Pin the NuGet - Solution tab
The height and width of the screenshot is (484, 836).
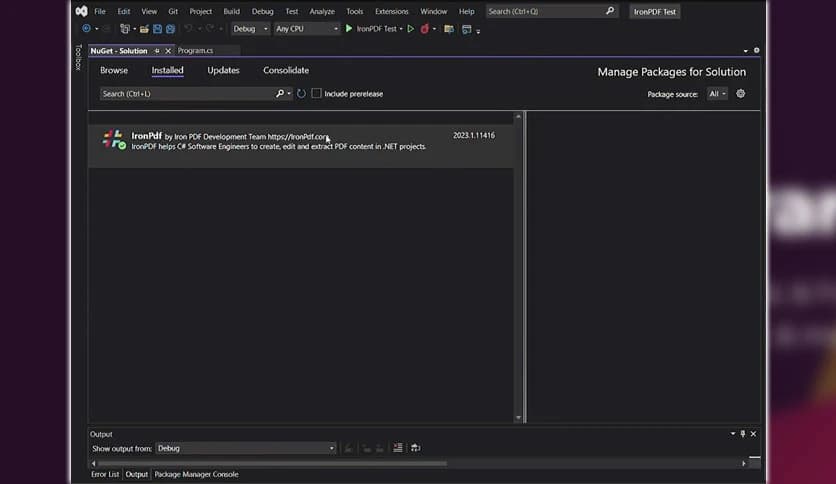(157, 50)
